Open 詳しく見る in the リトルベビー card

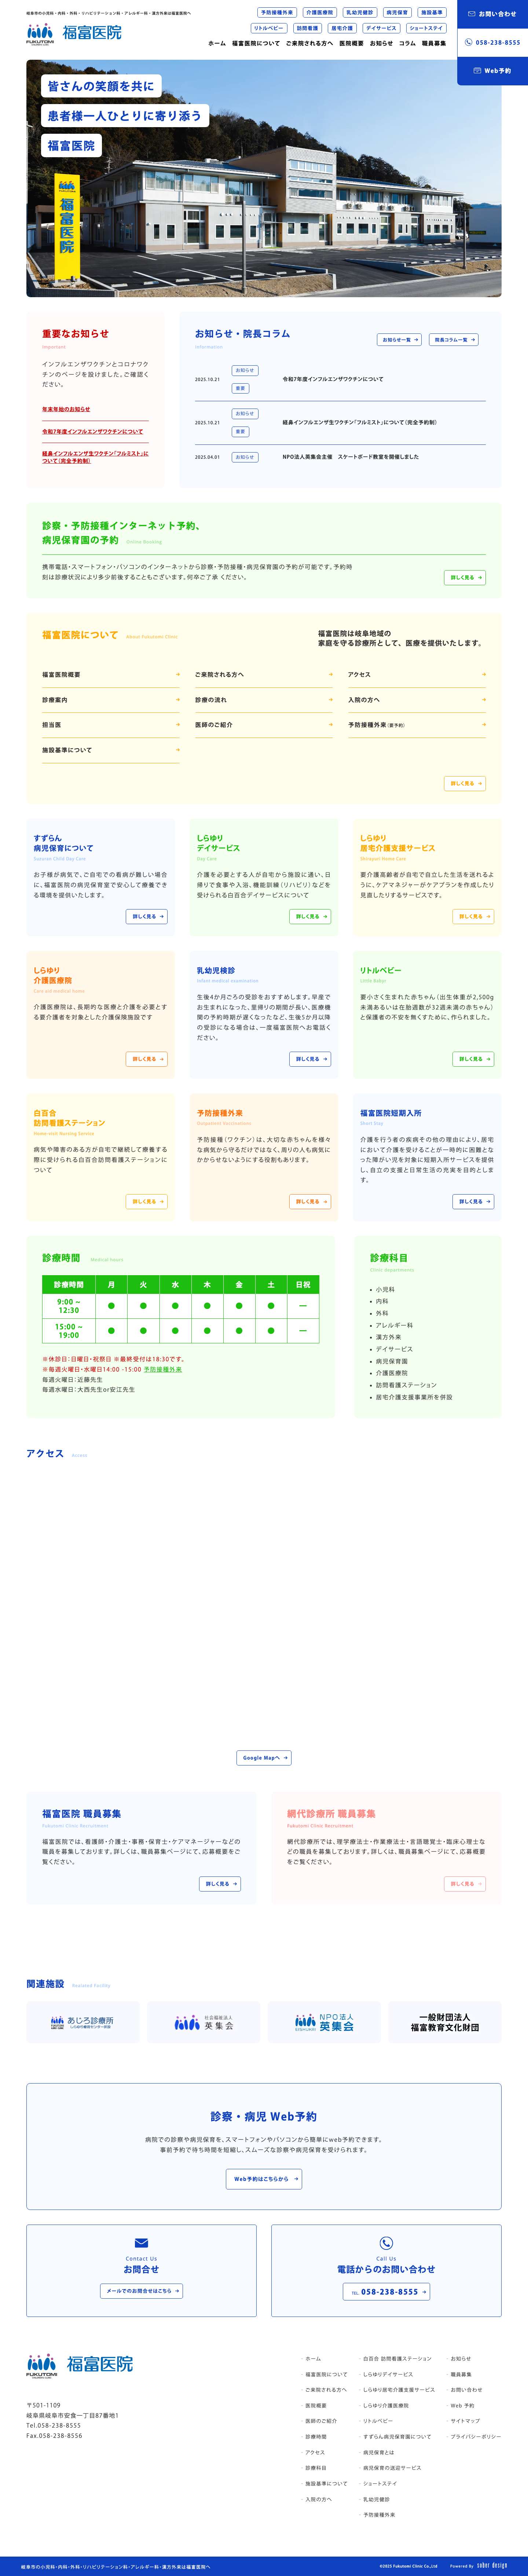click(473, 1059)
